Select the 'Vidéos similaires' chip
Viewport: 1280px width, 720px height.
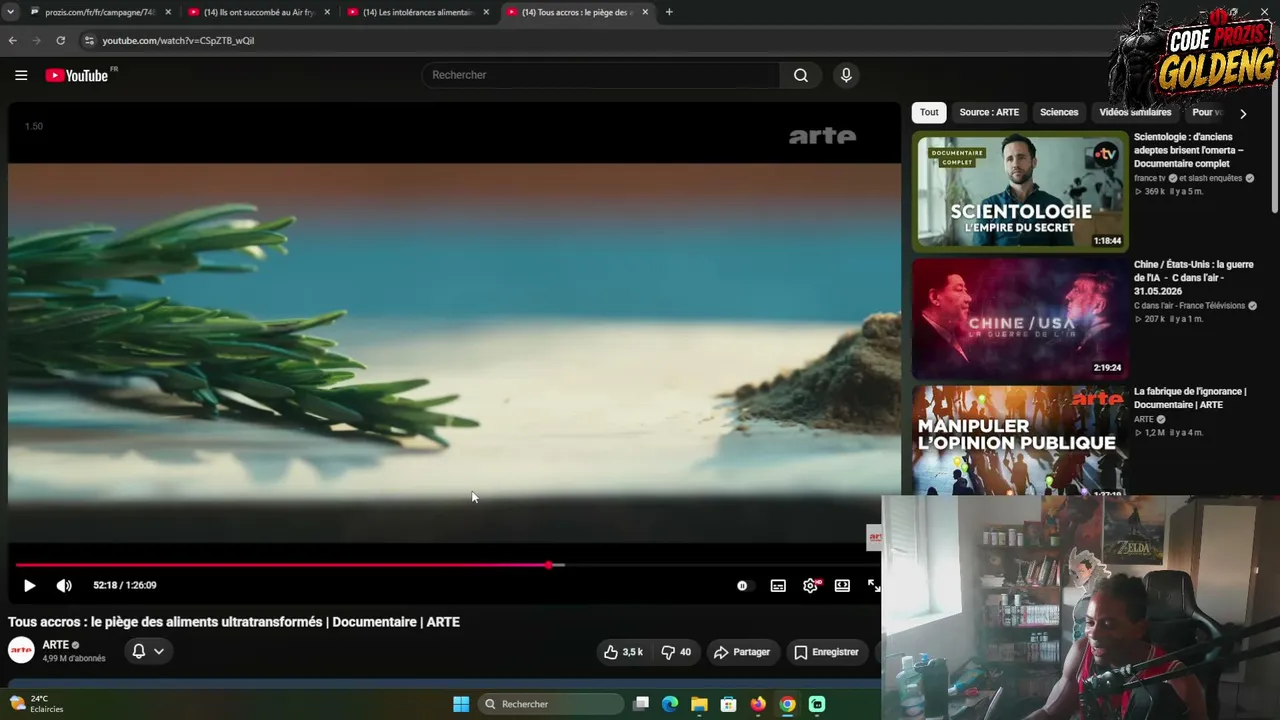[x=1135, y=113]
